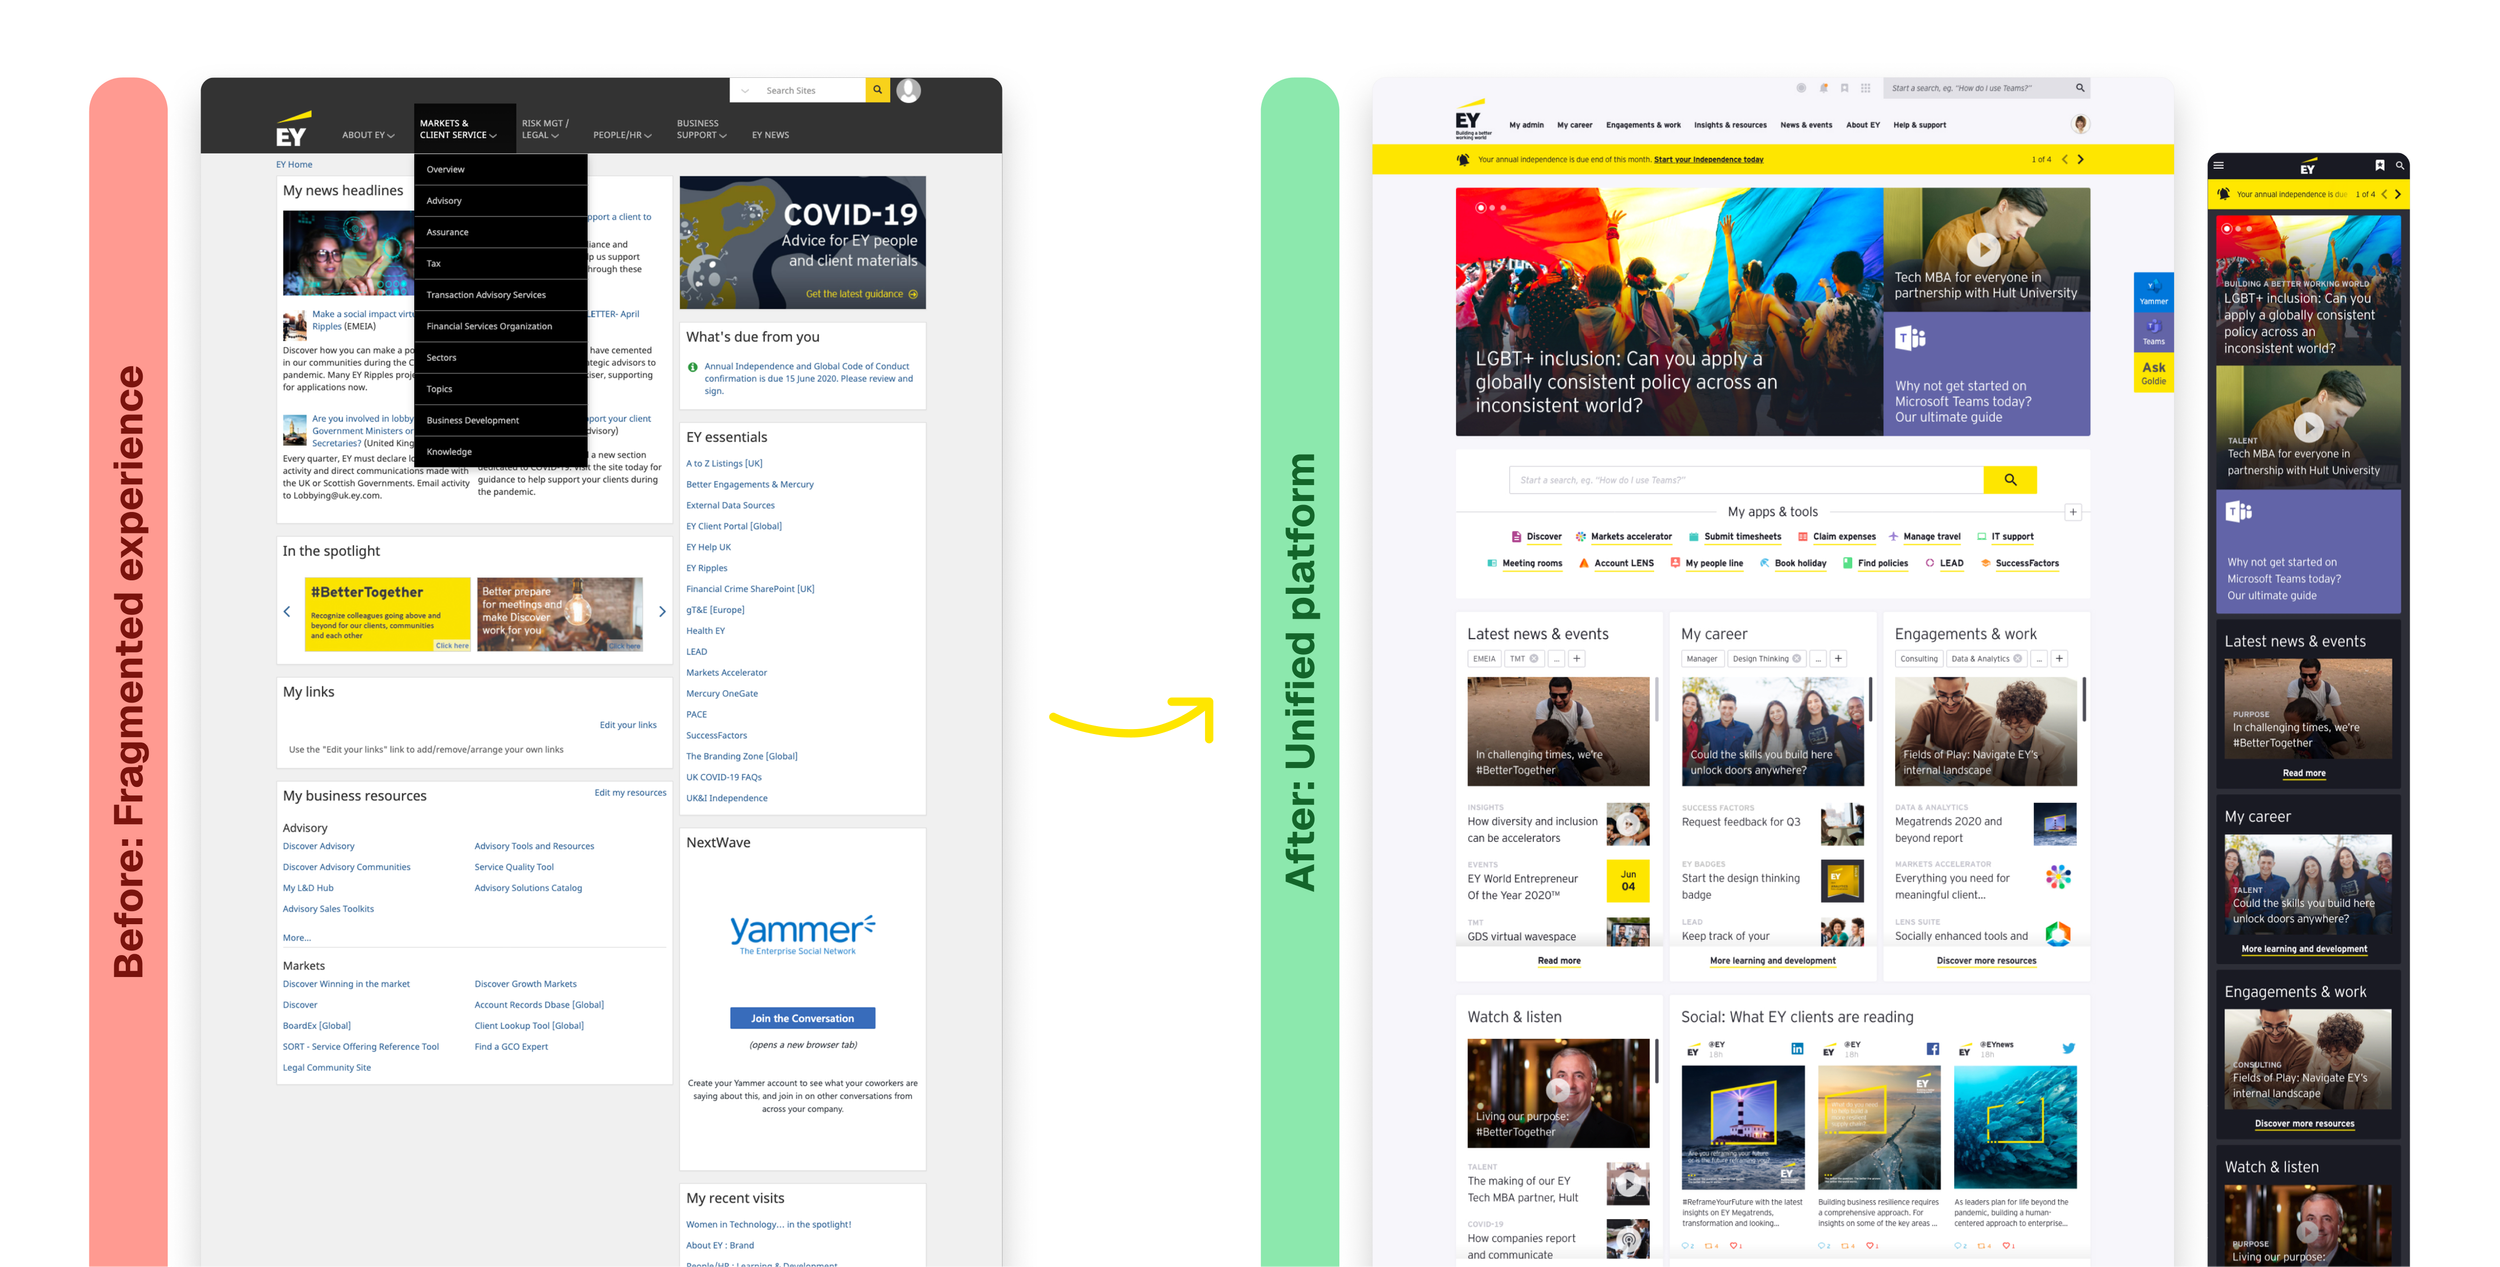2500x1267 pixels.
Task: Click the Twitter icon on EYnews post
Action: click(x=2068, y=1049)
